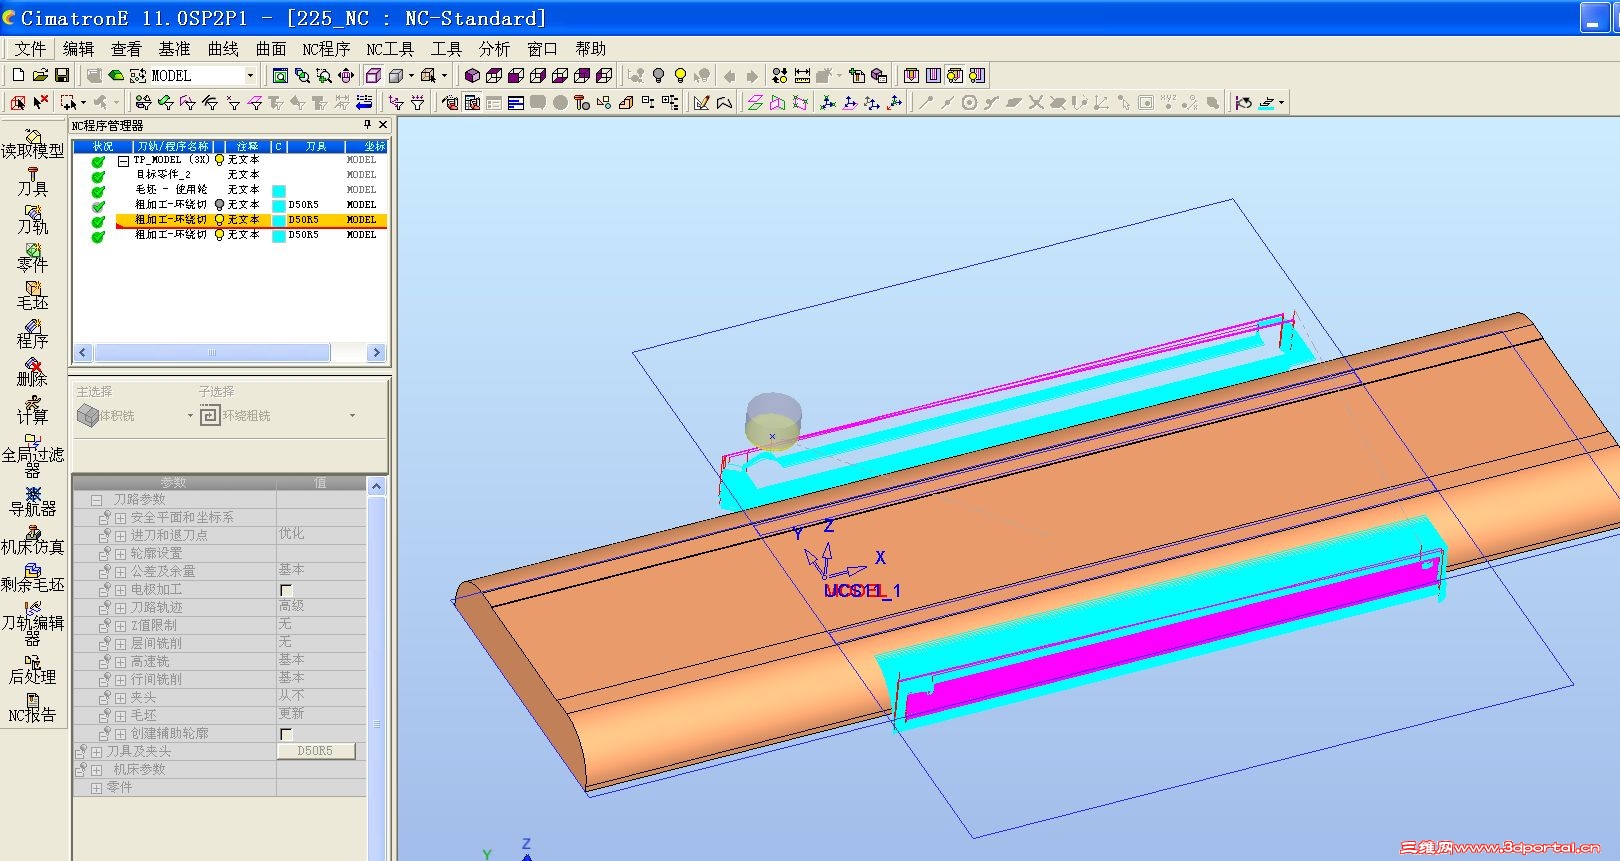This screenshot has width=1620, height=861.
Task: Click the Open file folder icon
Action: (x=40, y=75)
